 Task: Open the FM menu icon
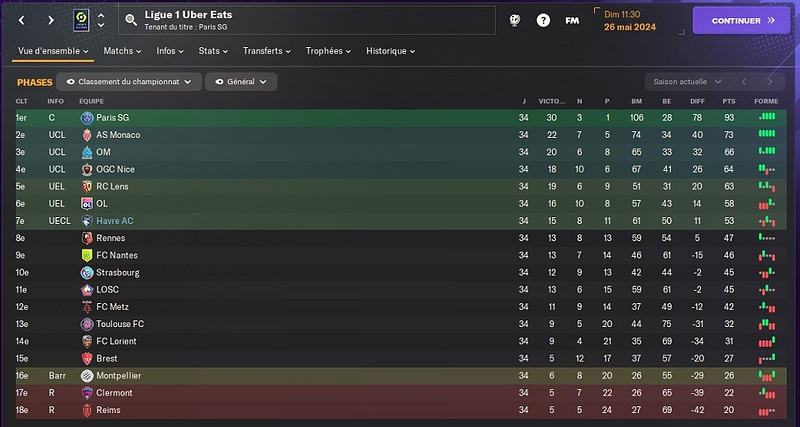tap(572, 20)
